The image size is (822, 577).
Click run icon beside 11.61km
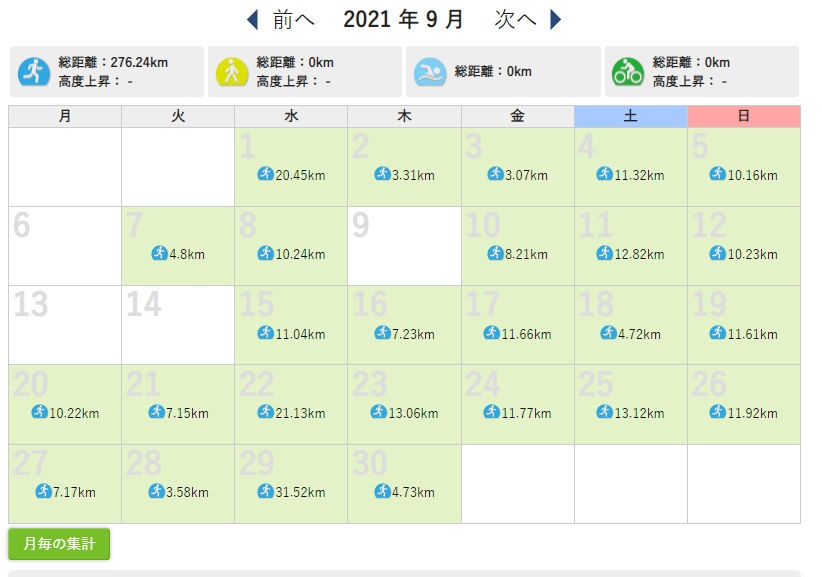tap(717, 332)
